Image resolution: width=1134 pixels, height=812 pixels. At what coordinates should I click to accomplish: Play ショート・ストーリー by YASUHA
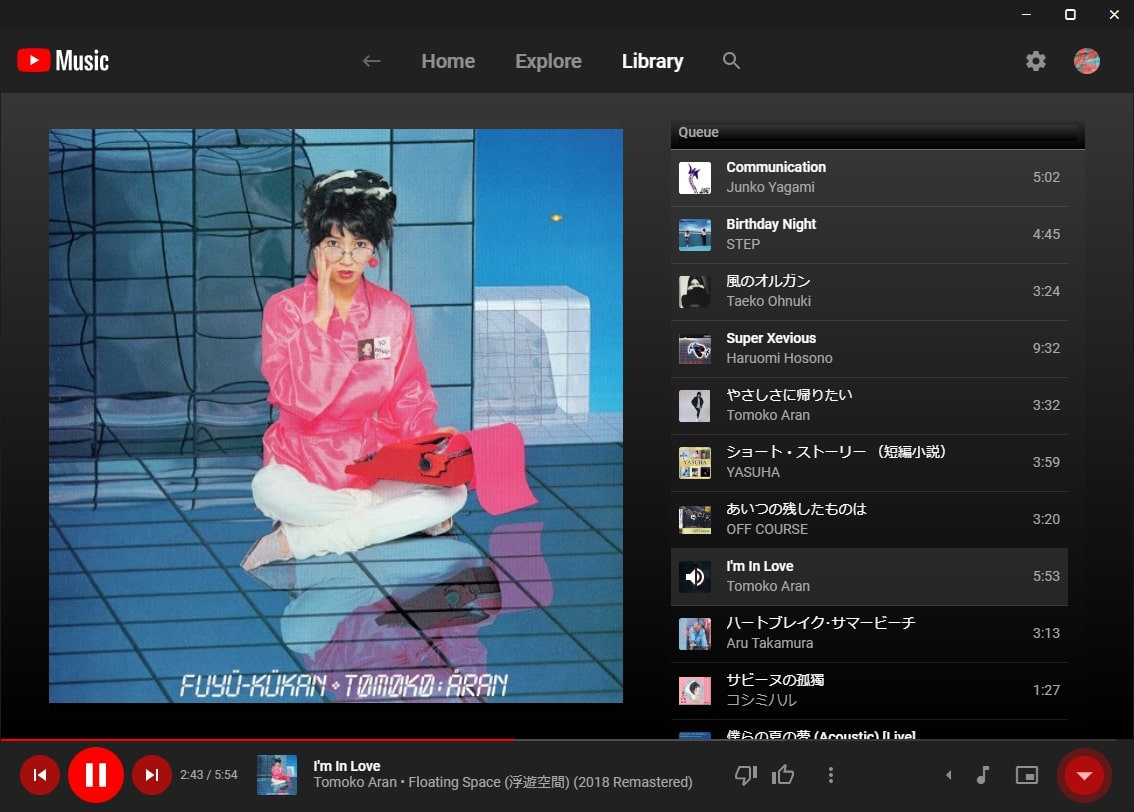(x=869, y=463)
